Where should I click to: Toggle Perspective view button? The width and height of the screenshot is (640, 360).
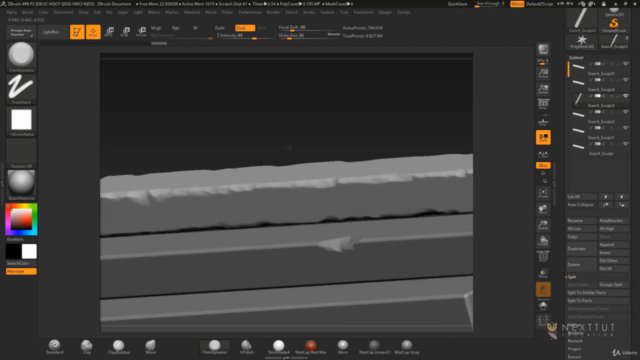pos(543,104)
